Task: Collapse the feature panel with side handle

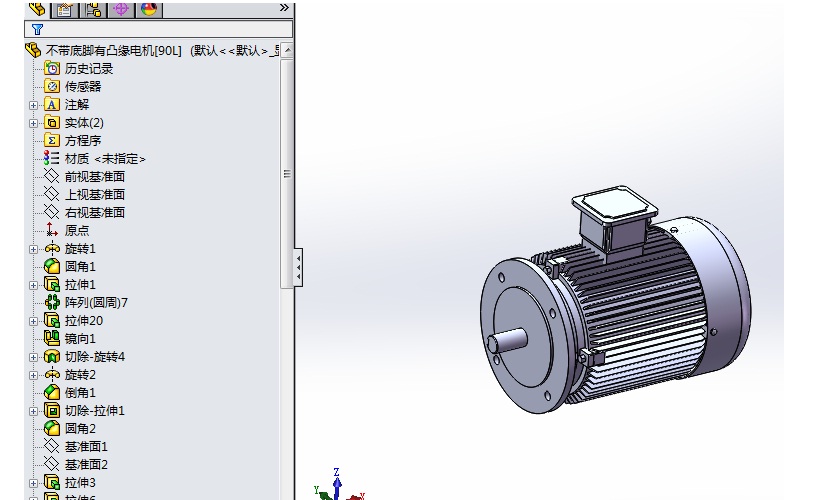Action: [x=298, y=268]
